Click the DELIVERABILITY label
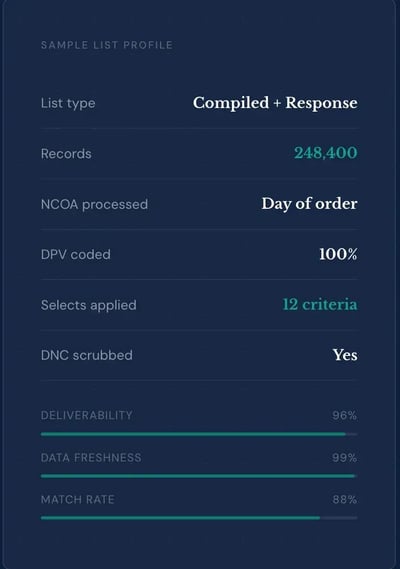The image size is (400, 569). tap(86, 415)
